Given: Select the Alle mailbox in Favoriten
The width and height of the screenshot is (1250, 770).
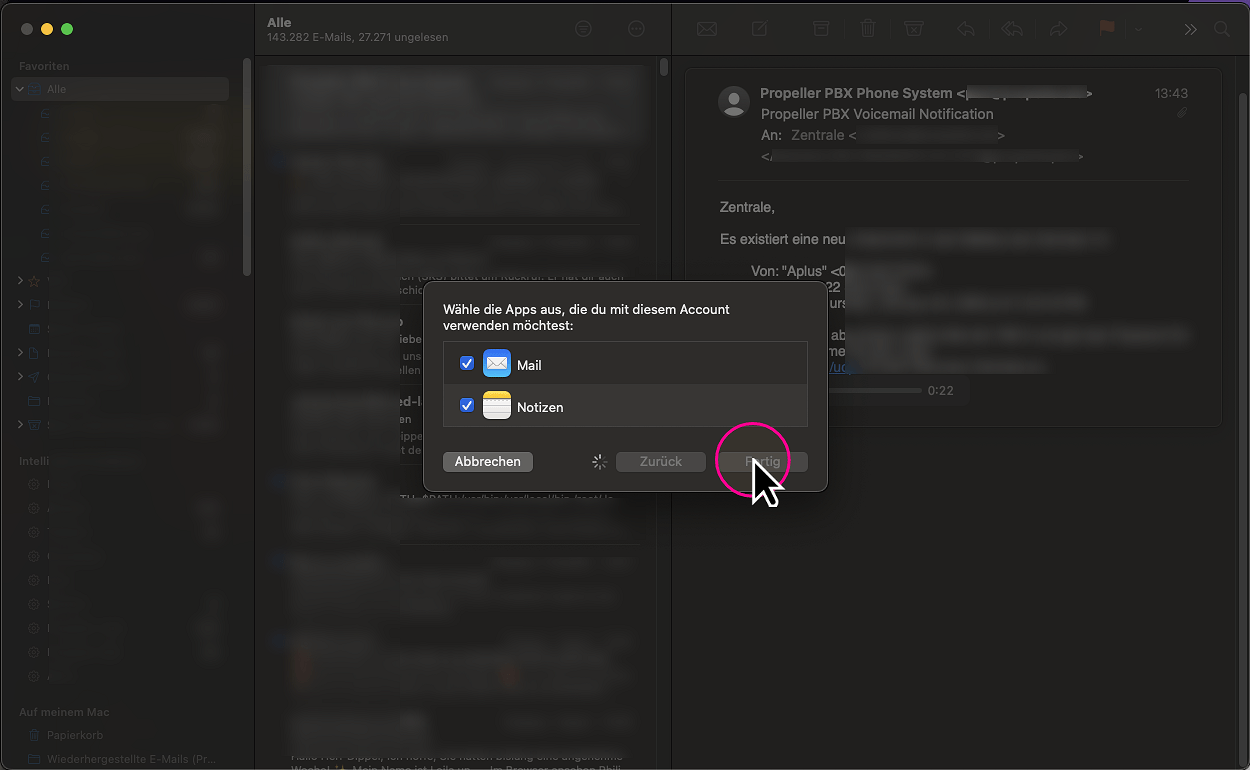Looking at the screenshot, I should tap(56, 89).
